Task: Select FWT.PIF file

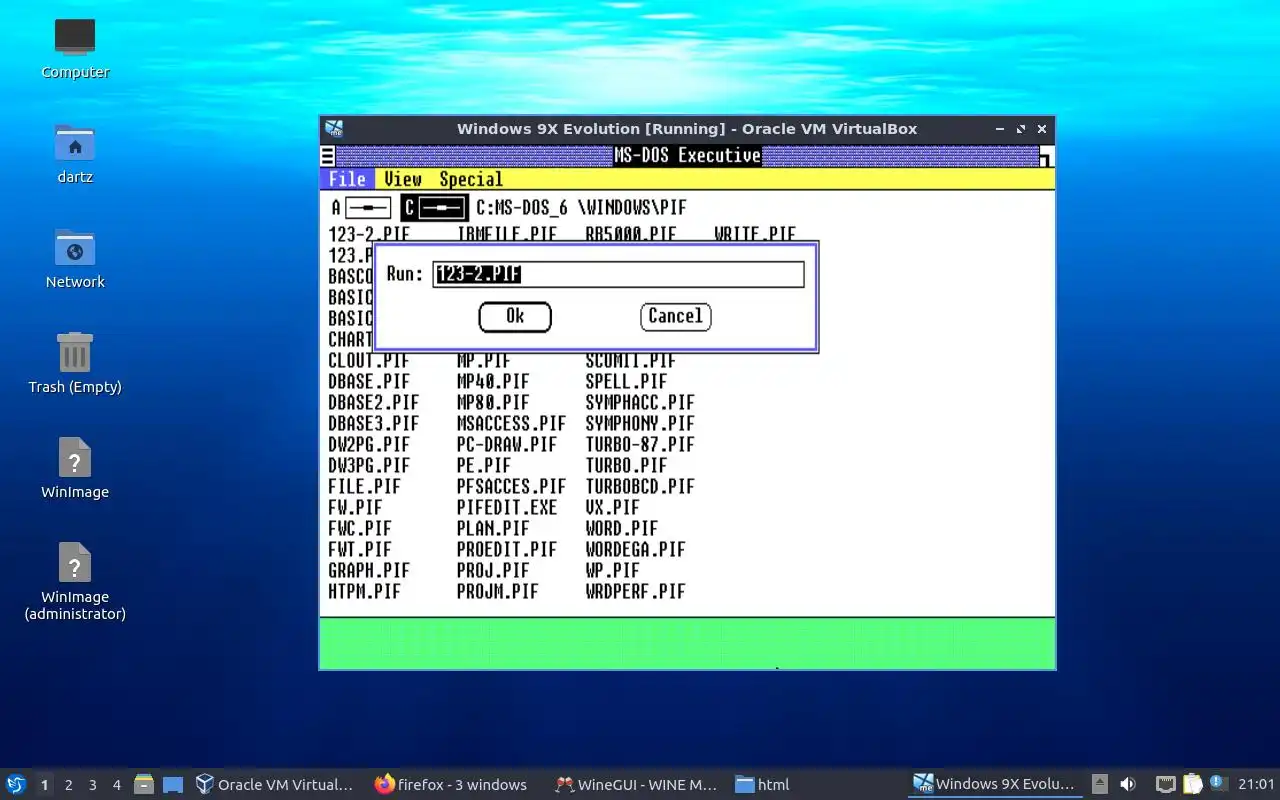Action: tap(360, 549)
